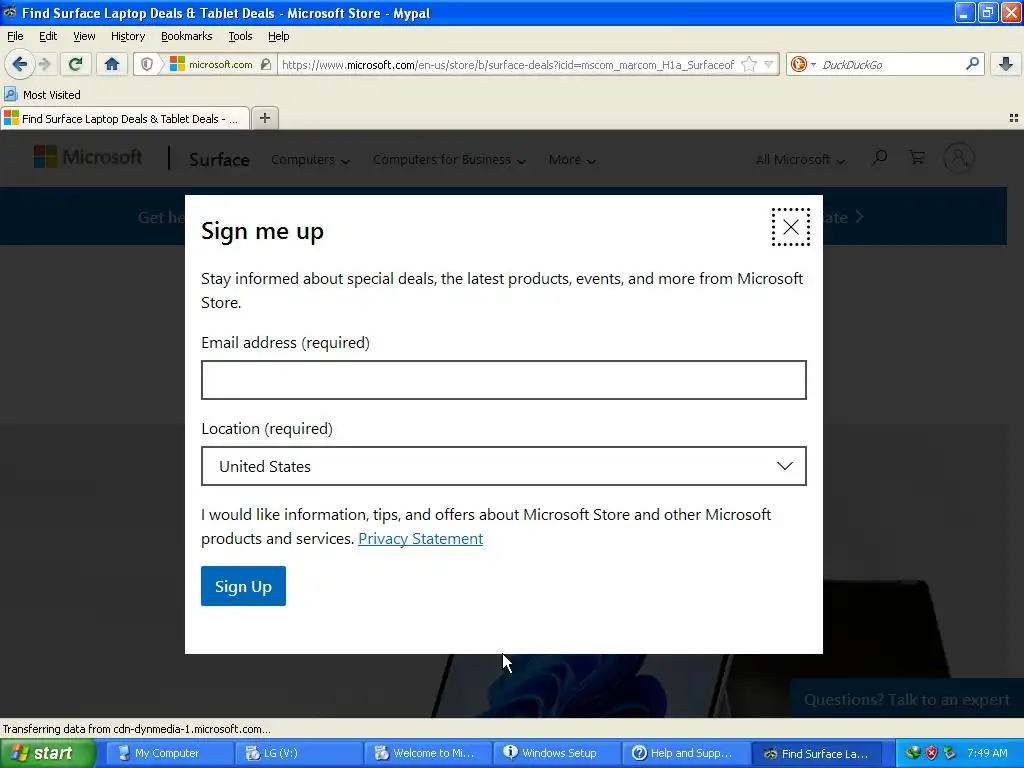Image resolution: width=1024 pixels, height=768 pixels.
Task: Reload the page with the refresh icon
Action: (75, 64)
